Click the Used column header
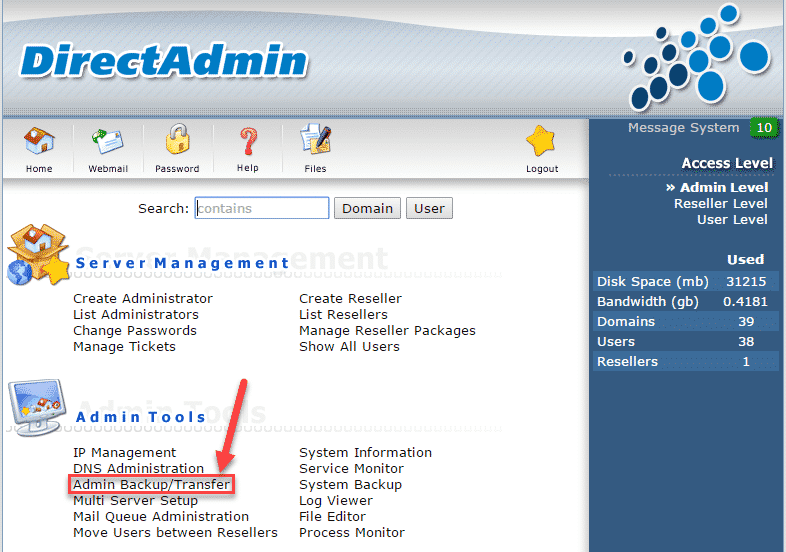786x552 pixels. click(745, 260)
